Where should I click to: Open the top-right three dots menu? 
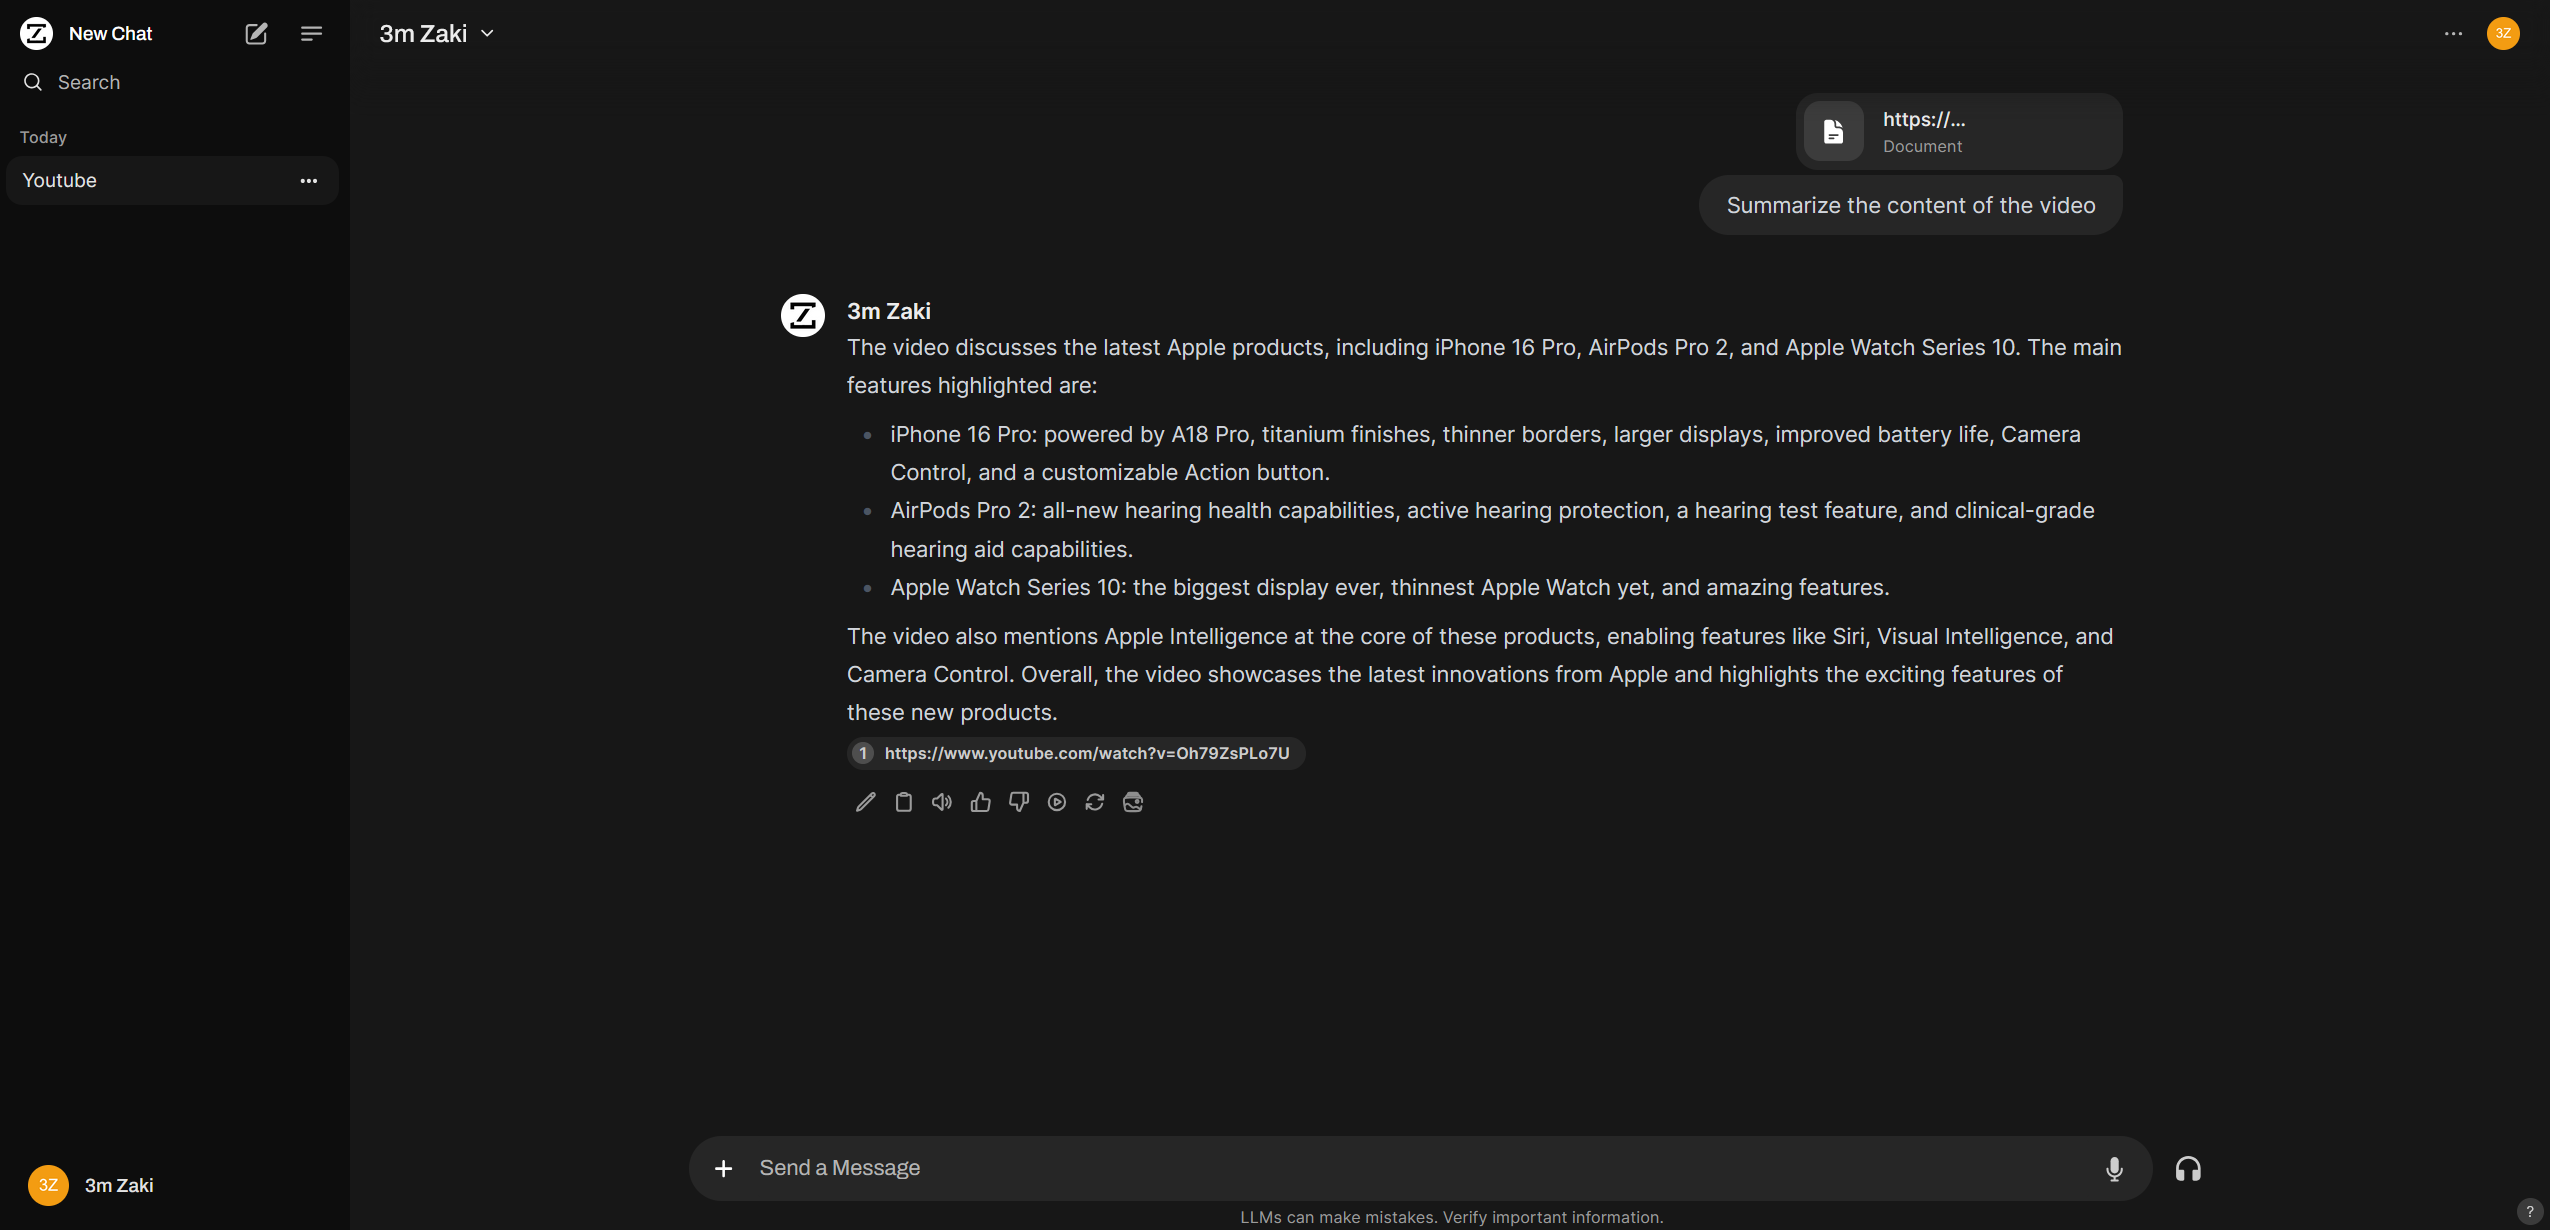[2453, 34]
